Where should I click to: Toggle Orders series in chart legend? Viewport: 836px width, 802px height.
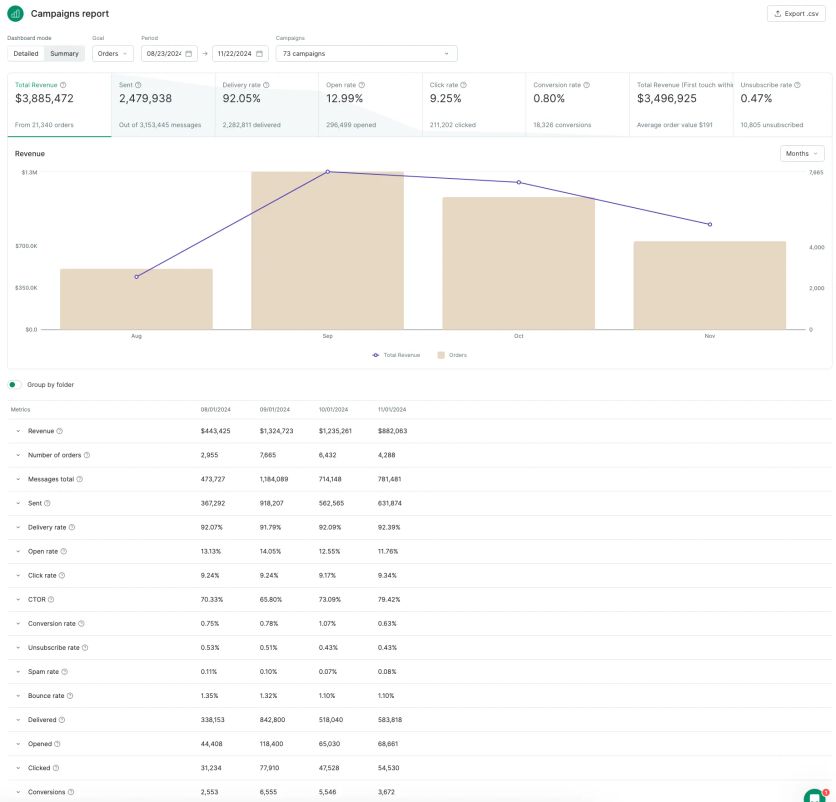[452, 355]
